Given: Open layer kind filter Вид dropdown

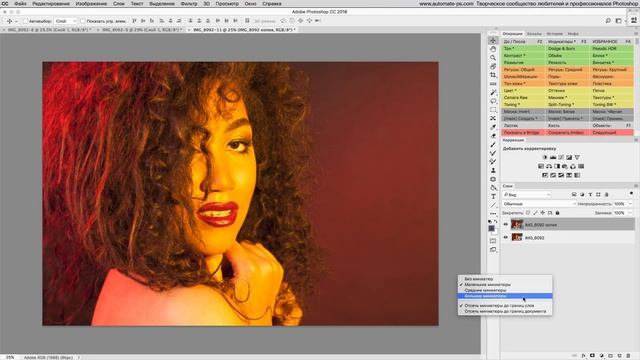Looking at the screenshot, I should point(527,195).
